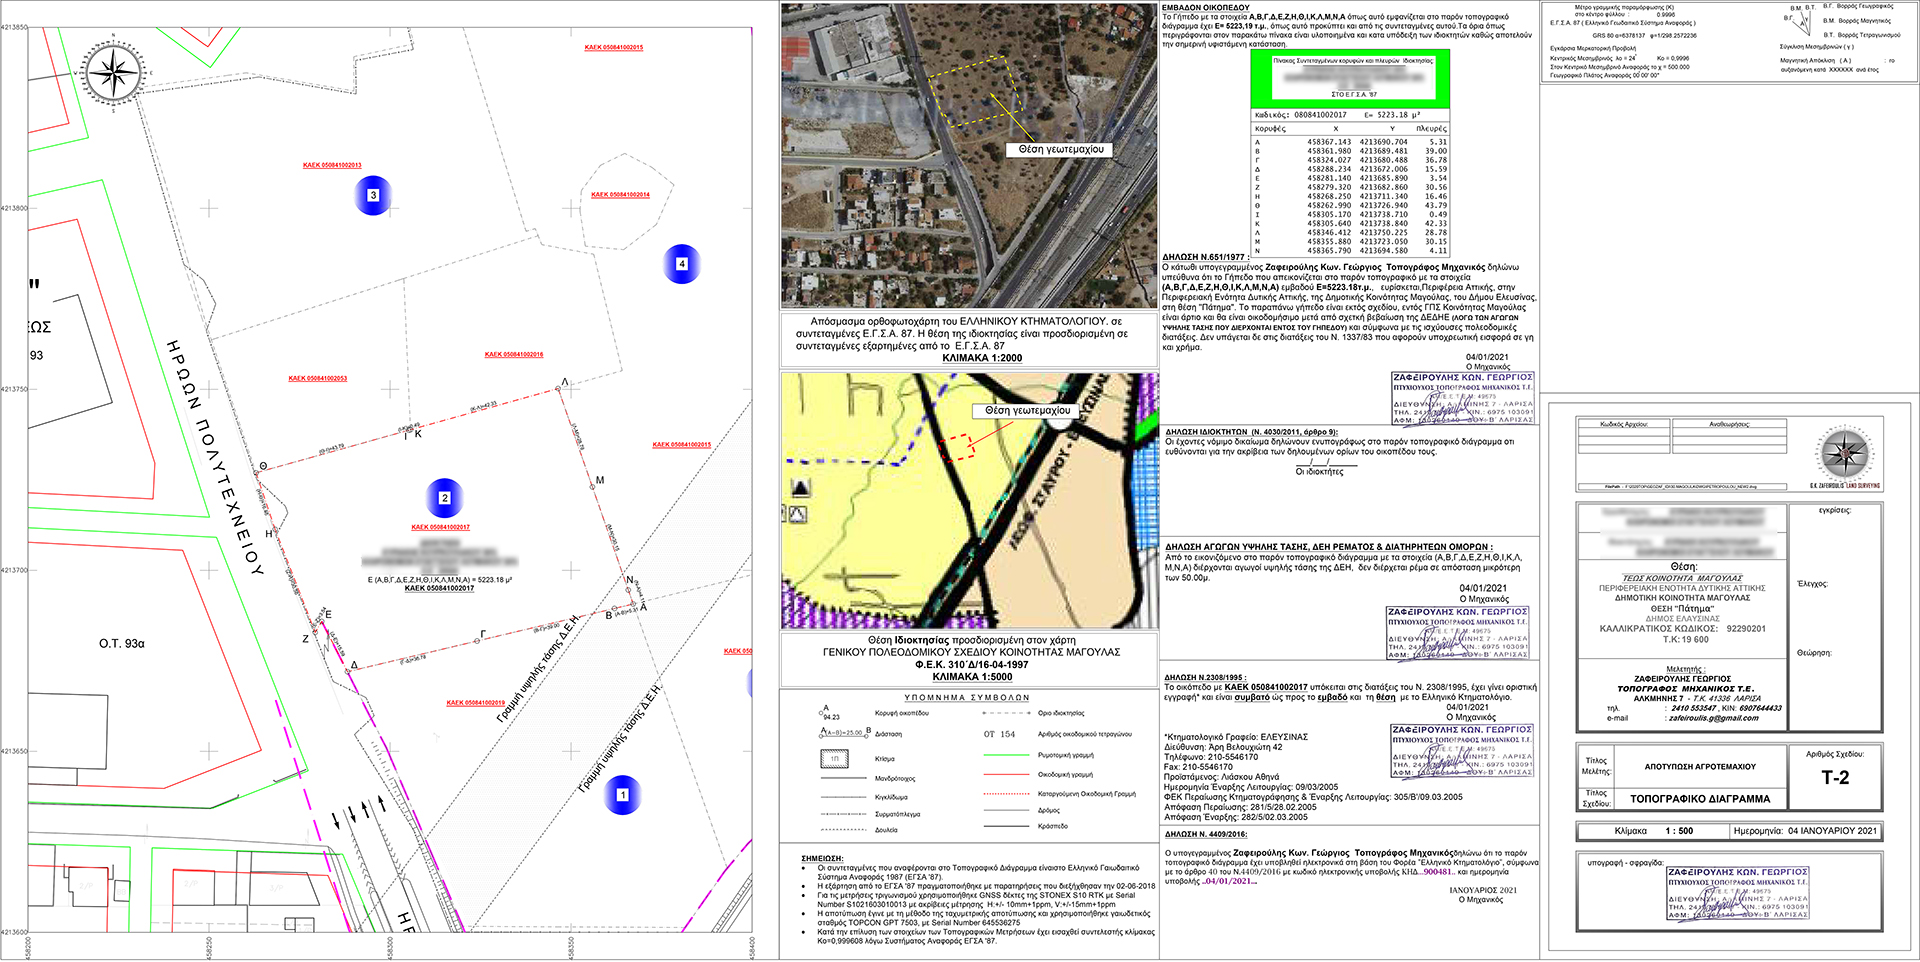Click the green Ρυμοτομική γραμμή line sample

[x=1006, y=755]
